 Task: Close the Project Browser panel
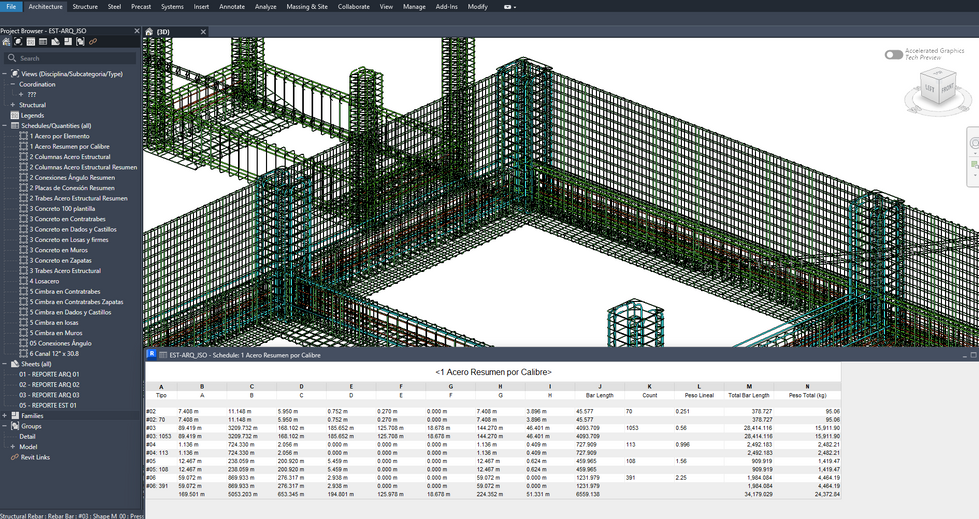135,31
